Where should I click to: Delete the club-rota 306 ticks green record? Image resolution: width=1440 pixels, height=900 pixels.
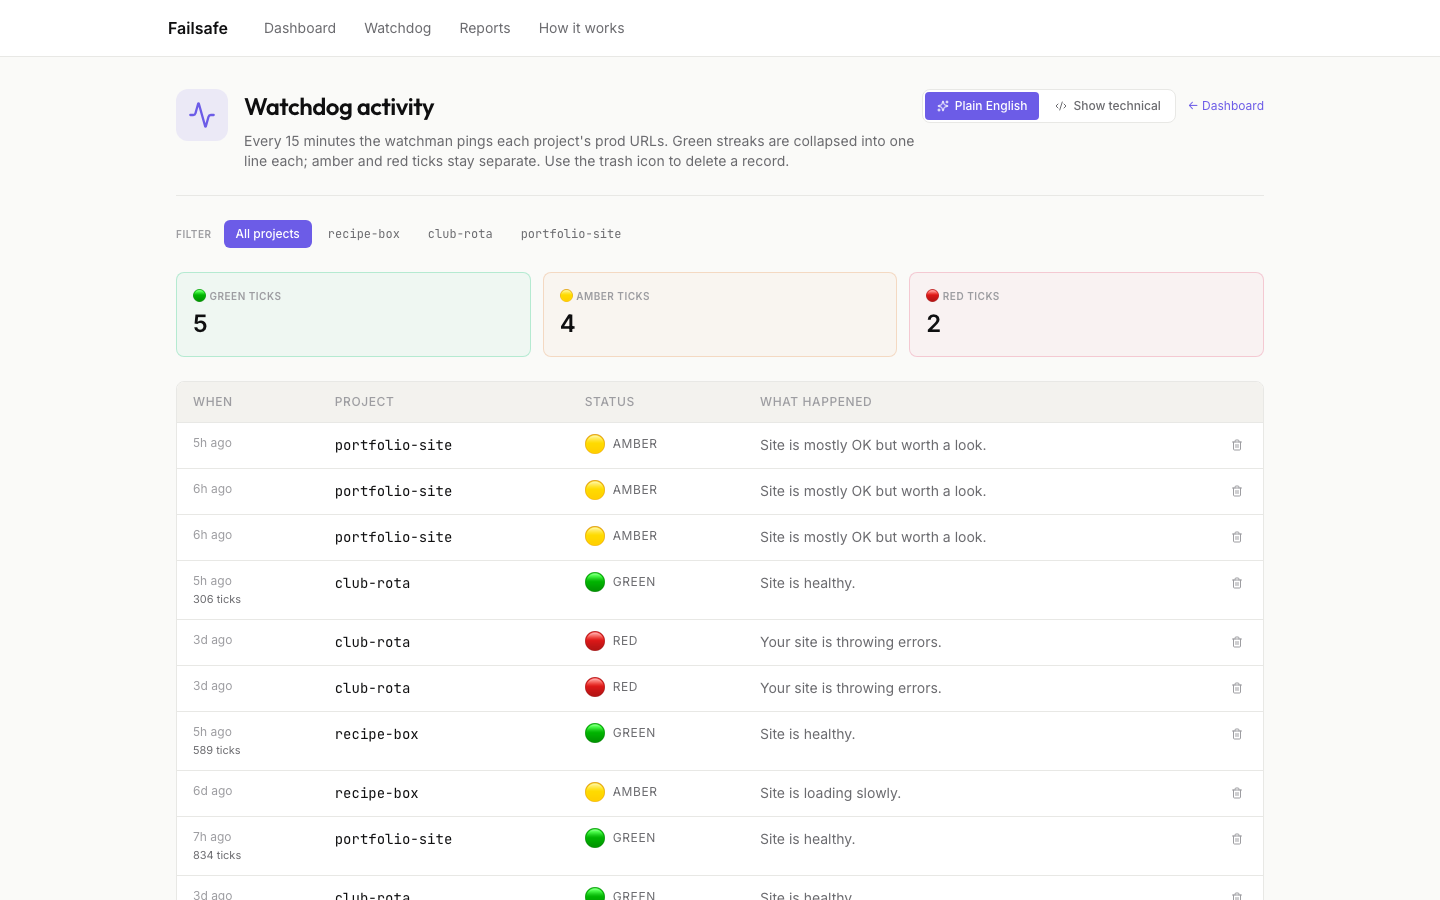coord(1237,583)
